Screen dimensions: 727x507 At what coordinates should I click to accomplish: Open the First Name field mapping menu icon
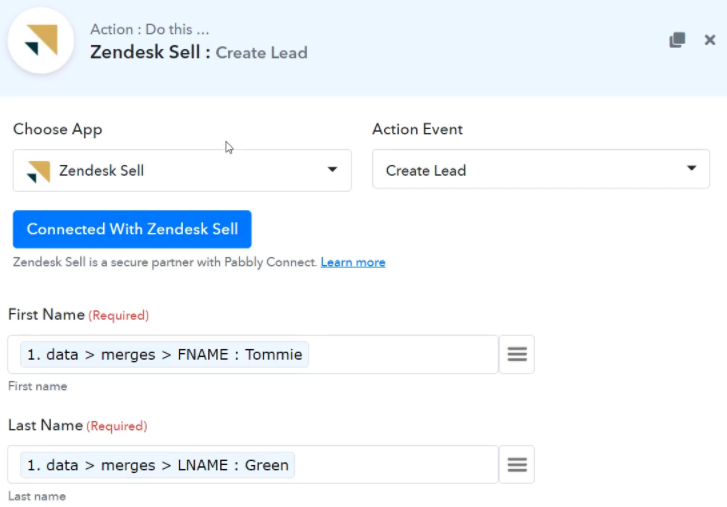click(517, 355)
